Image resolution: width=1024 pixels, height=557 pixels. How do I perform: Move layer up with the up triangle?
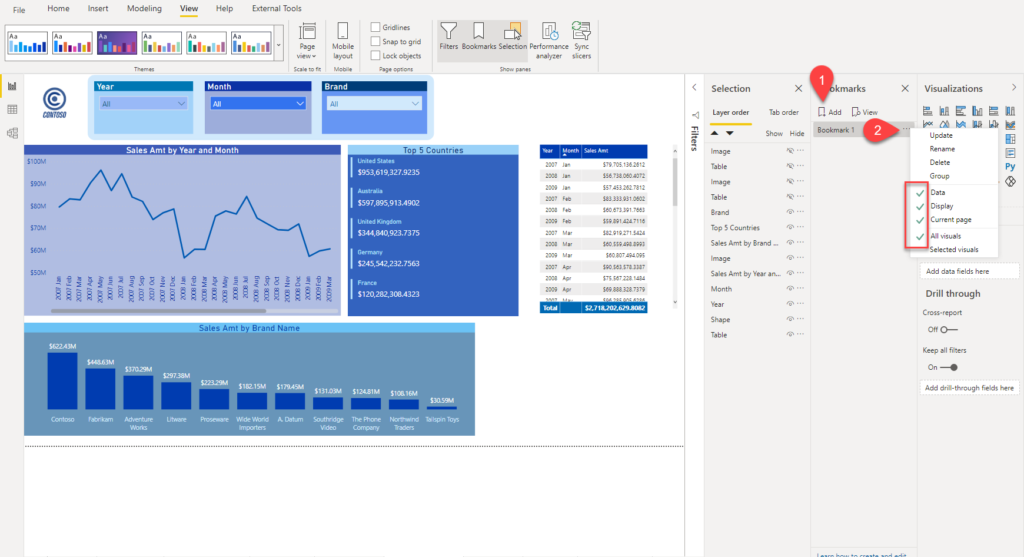(x=714, y=133)
